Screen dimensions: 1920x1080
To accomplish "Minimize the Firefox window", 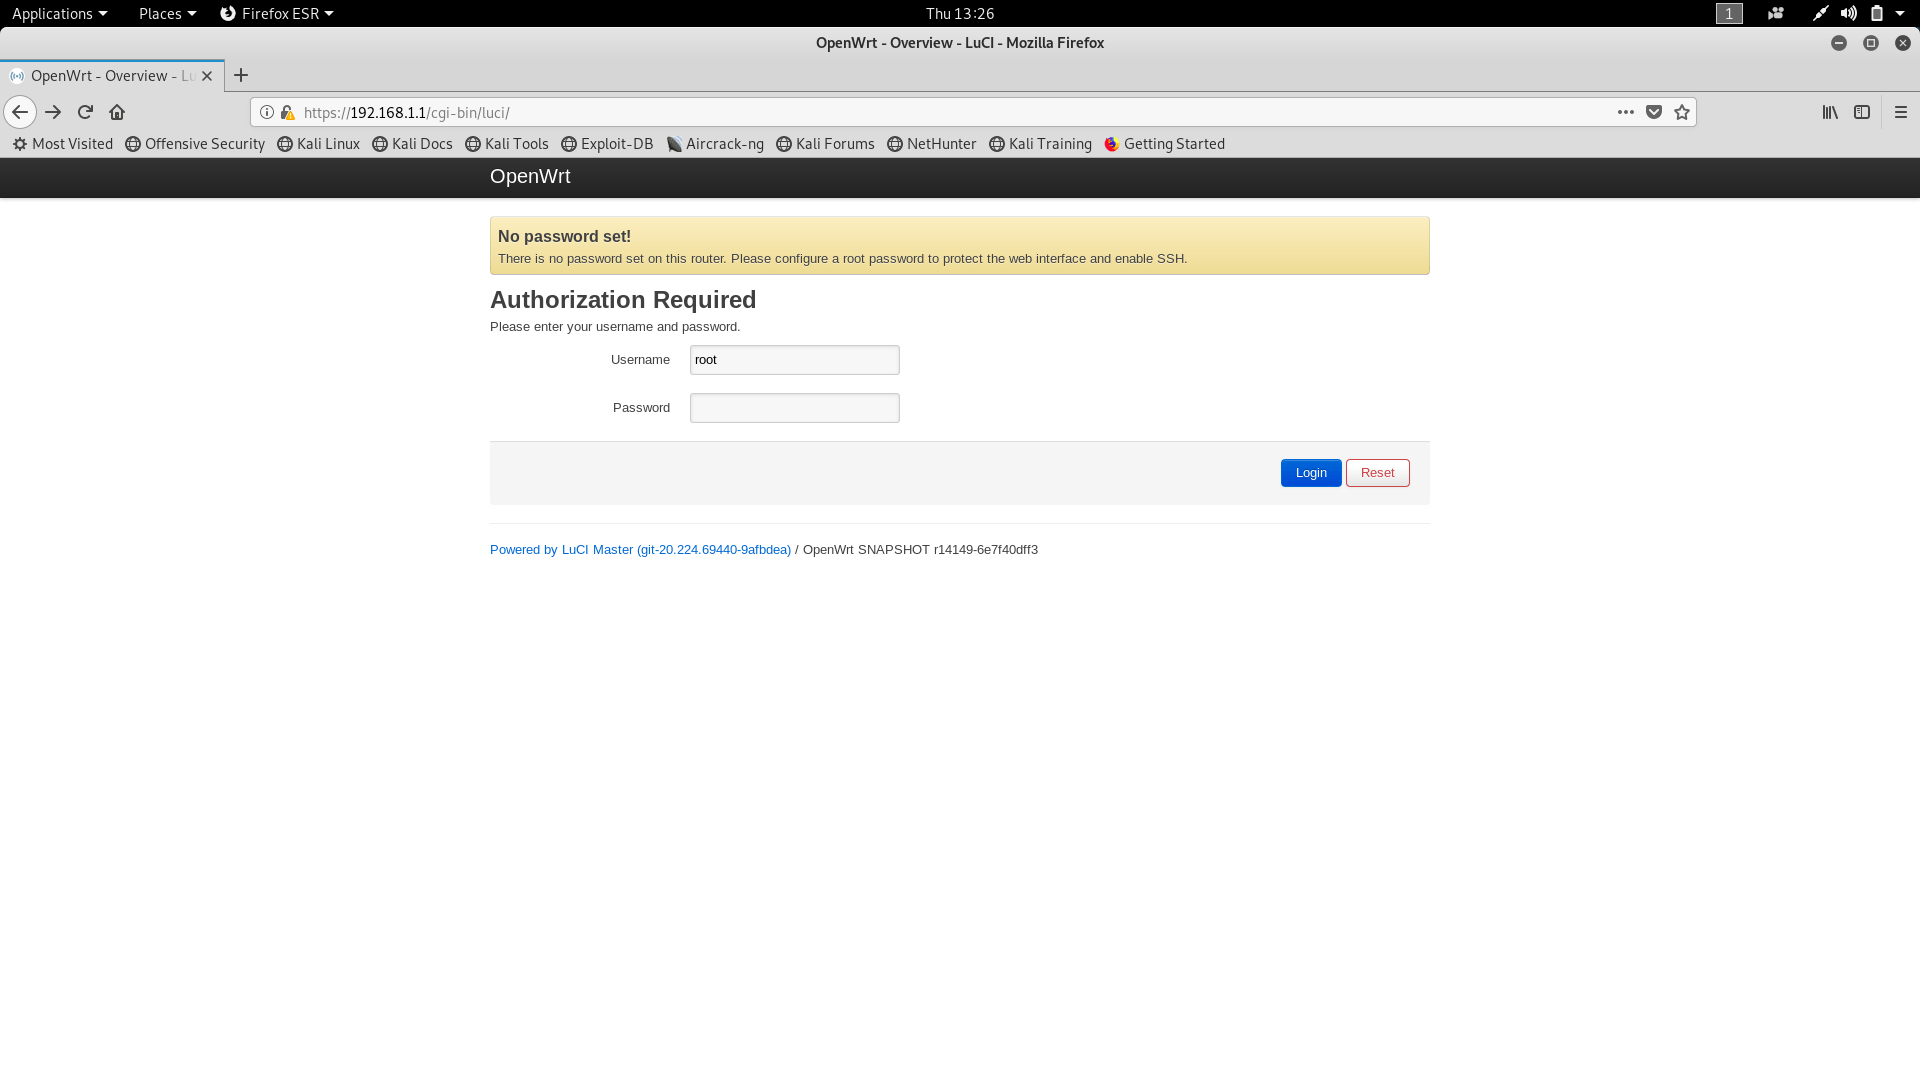I will [x=1839, y=43].
